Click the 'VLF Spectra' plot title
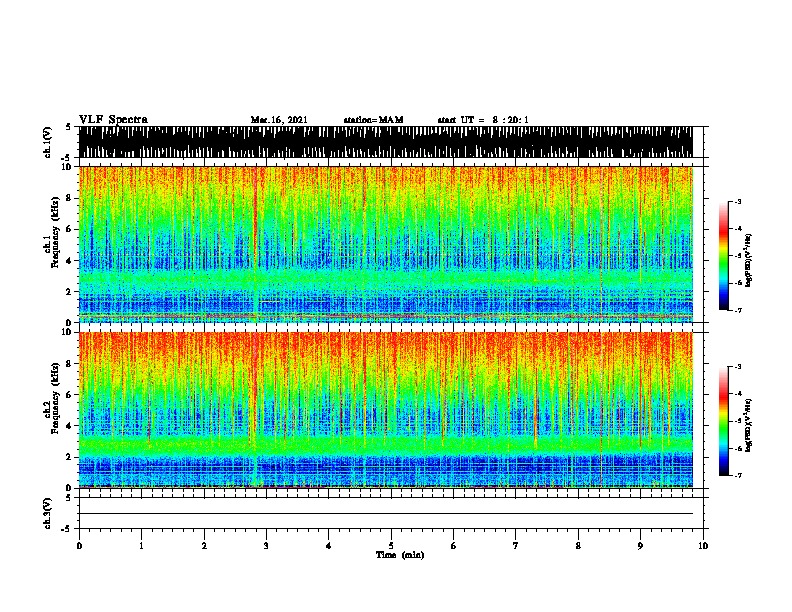 click(113, 120)
